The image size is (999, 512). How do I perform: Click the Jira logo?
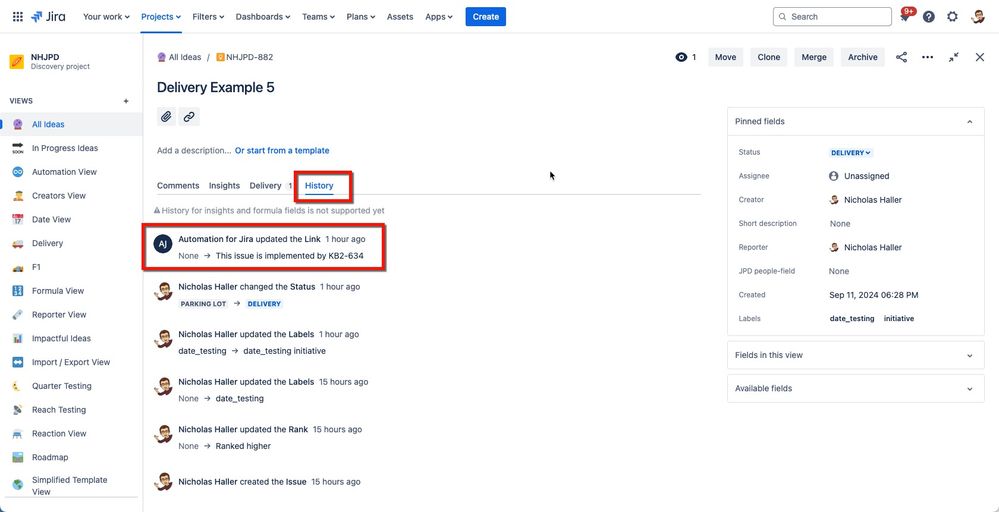(48, 17)
